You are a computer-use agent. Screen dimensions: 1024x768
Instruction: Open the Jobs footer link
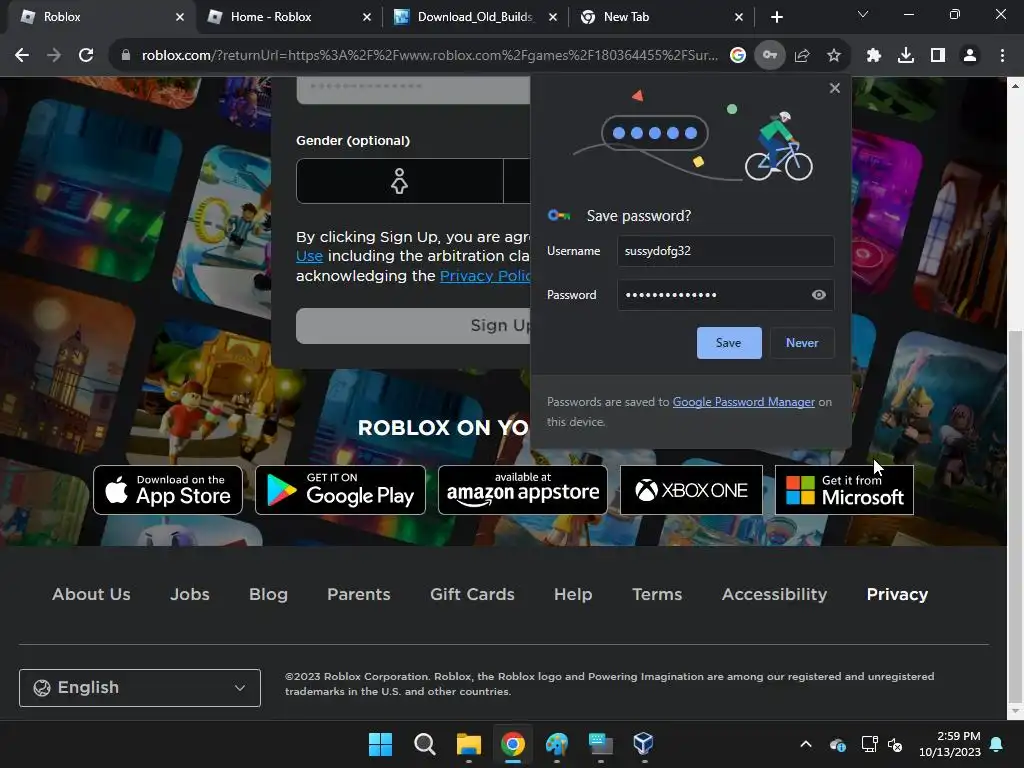(190, 594)
